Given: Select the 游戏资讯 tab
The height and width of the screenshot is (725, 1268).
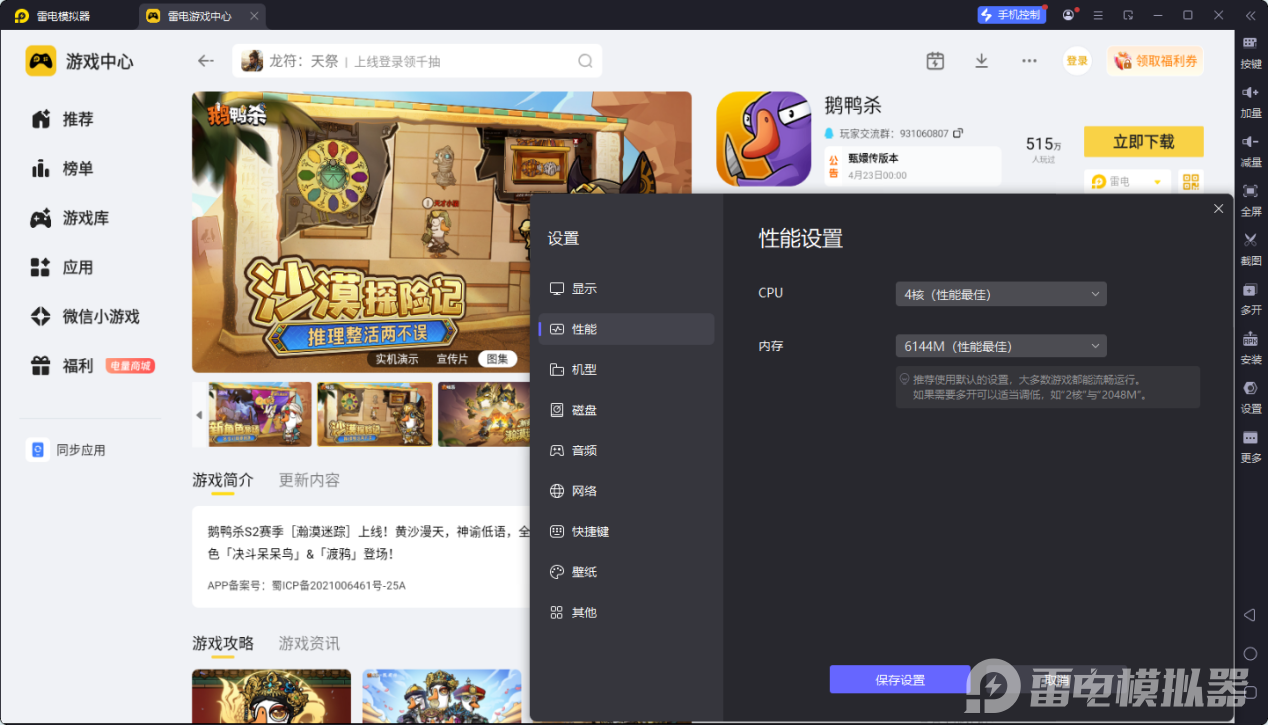Looking at the screenshot, I should [x=309, y=643].
